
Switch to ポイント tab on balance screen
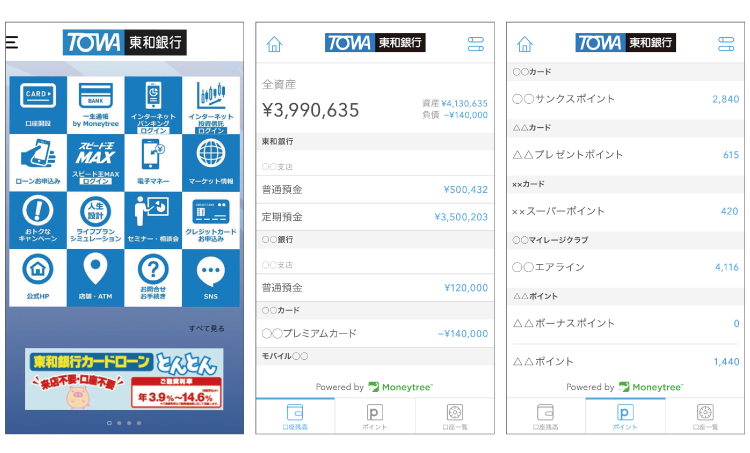pyautogui.click(x=375, y=417)
